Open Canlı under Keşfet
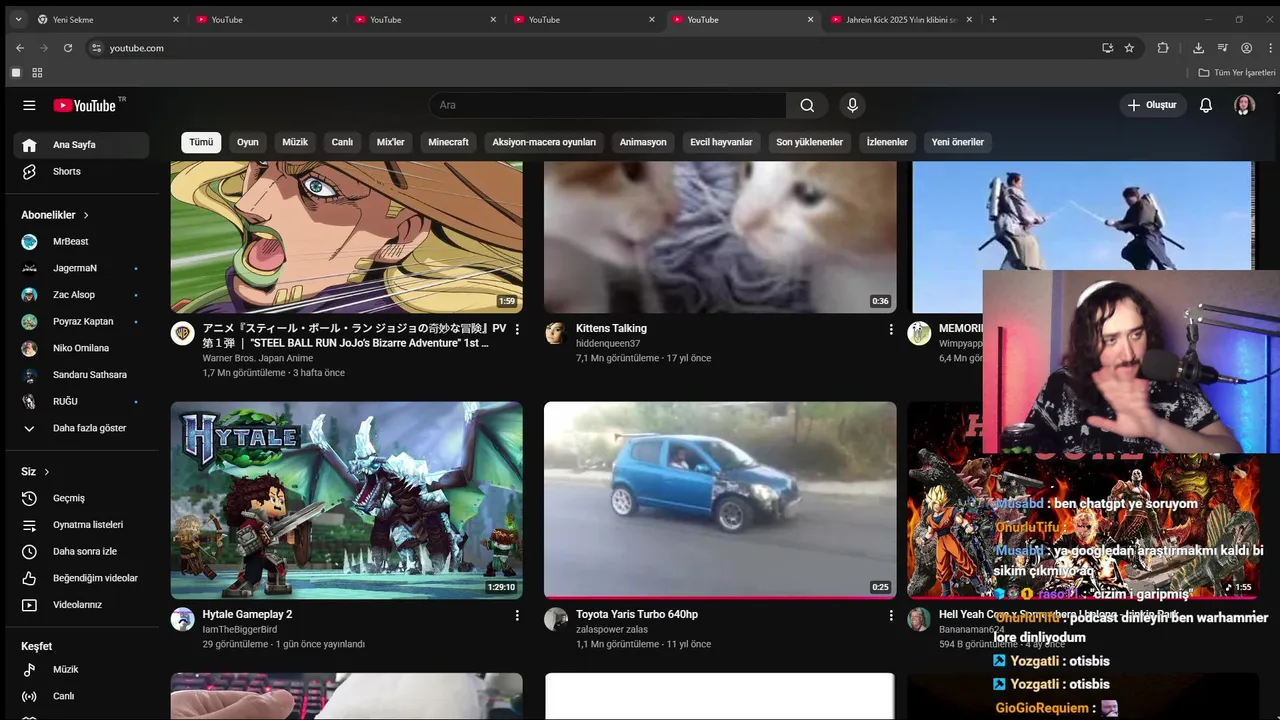 coord(82,696)
